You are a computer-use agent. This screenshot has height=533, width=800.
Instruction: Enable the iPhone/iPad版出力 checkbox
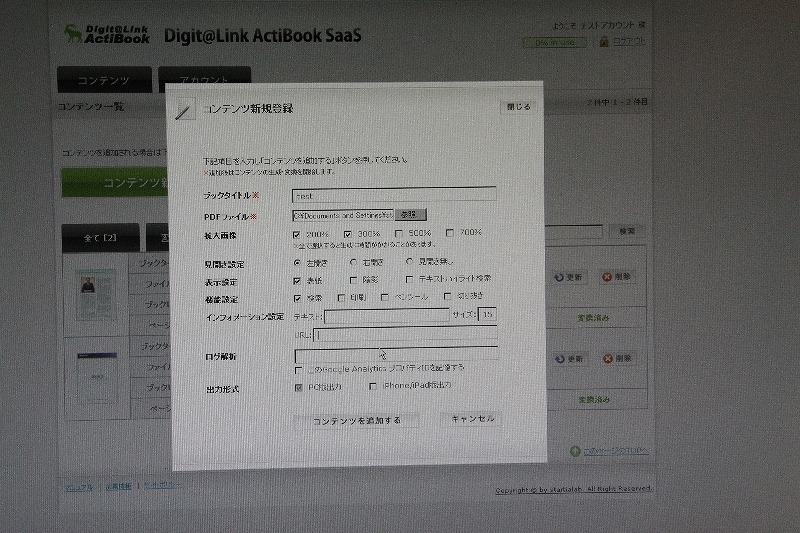coord(373,387)
